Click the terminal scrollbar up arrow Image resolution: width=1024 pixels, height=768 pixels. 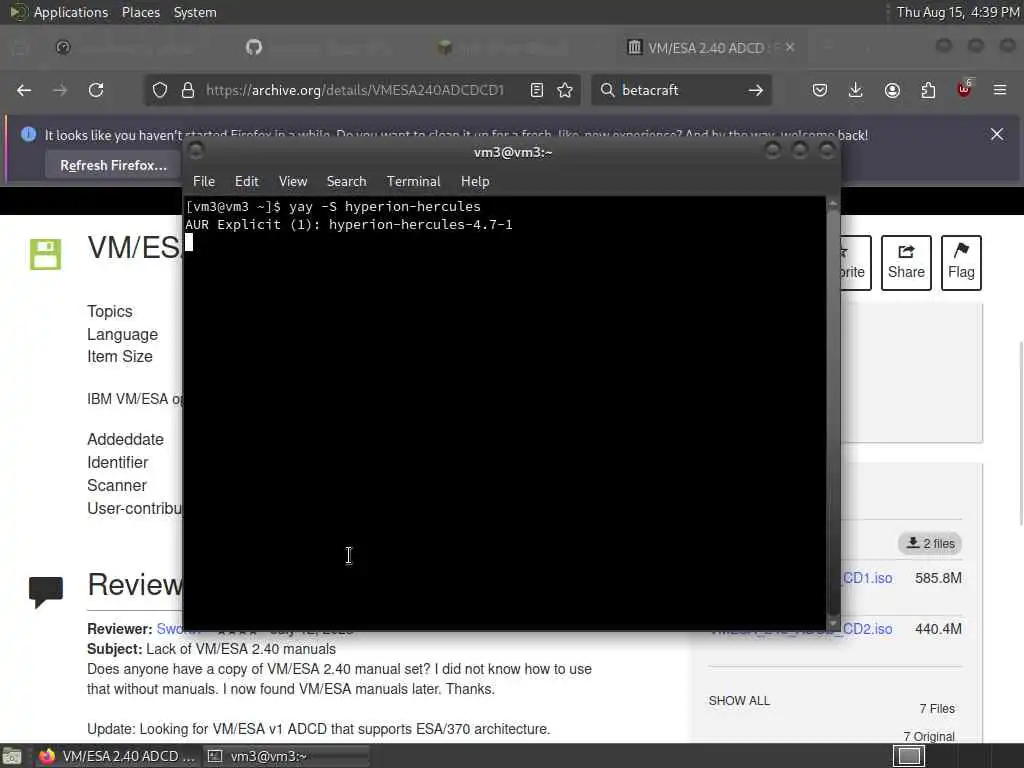[833, 204]
